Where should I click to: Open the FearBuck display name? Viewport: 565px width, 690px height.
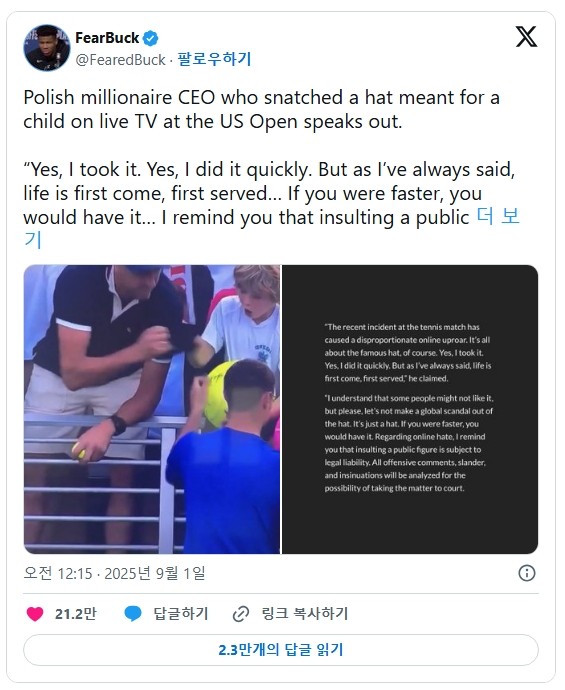pos(107,38)
